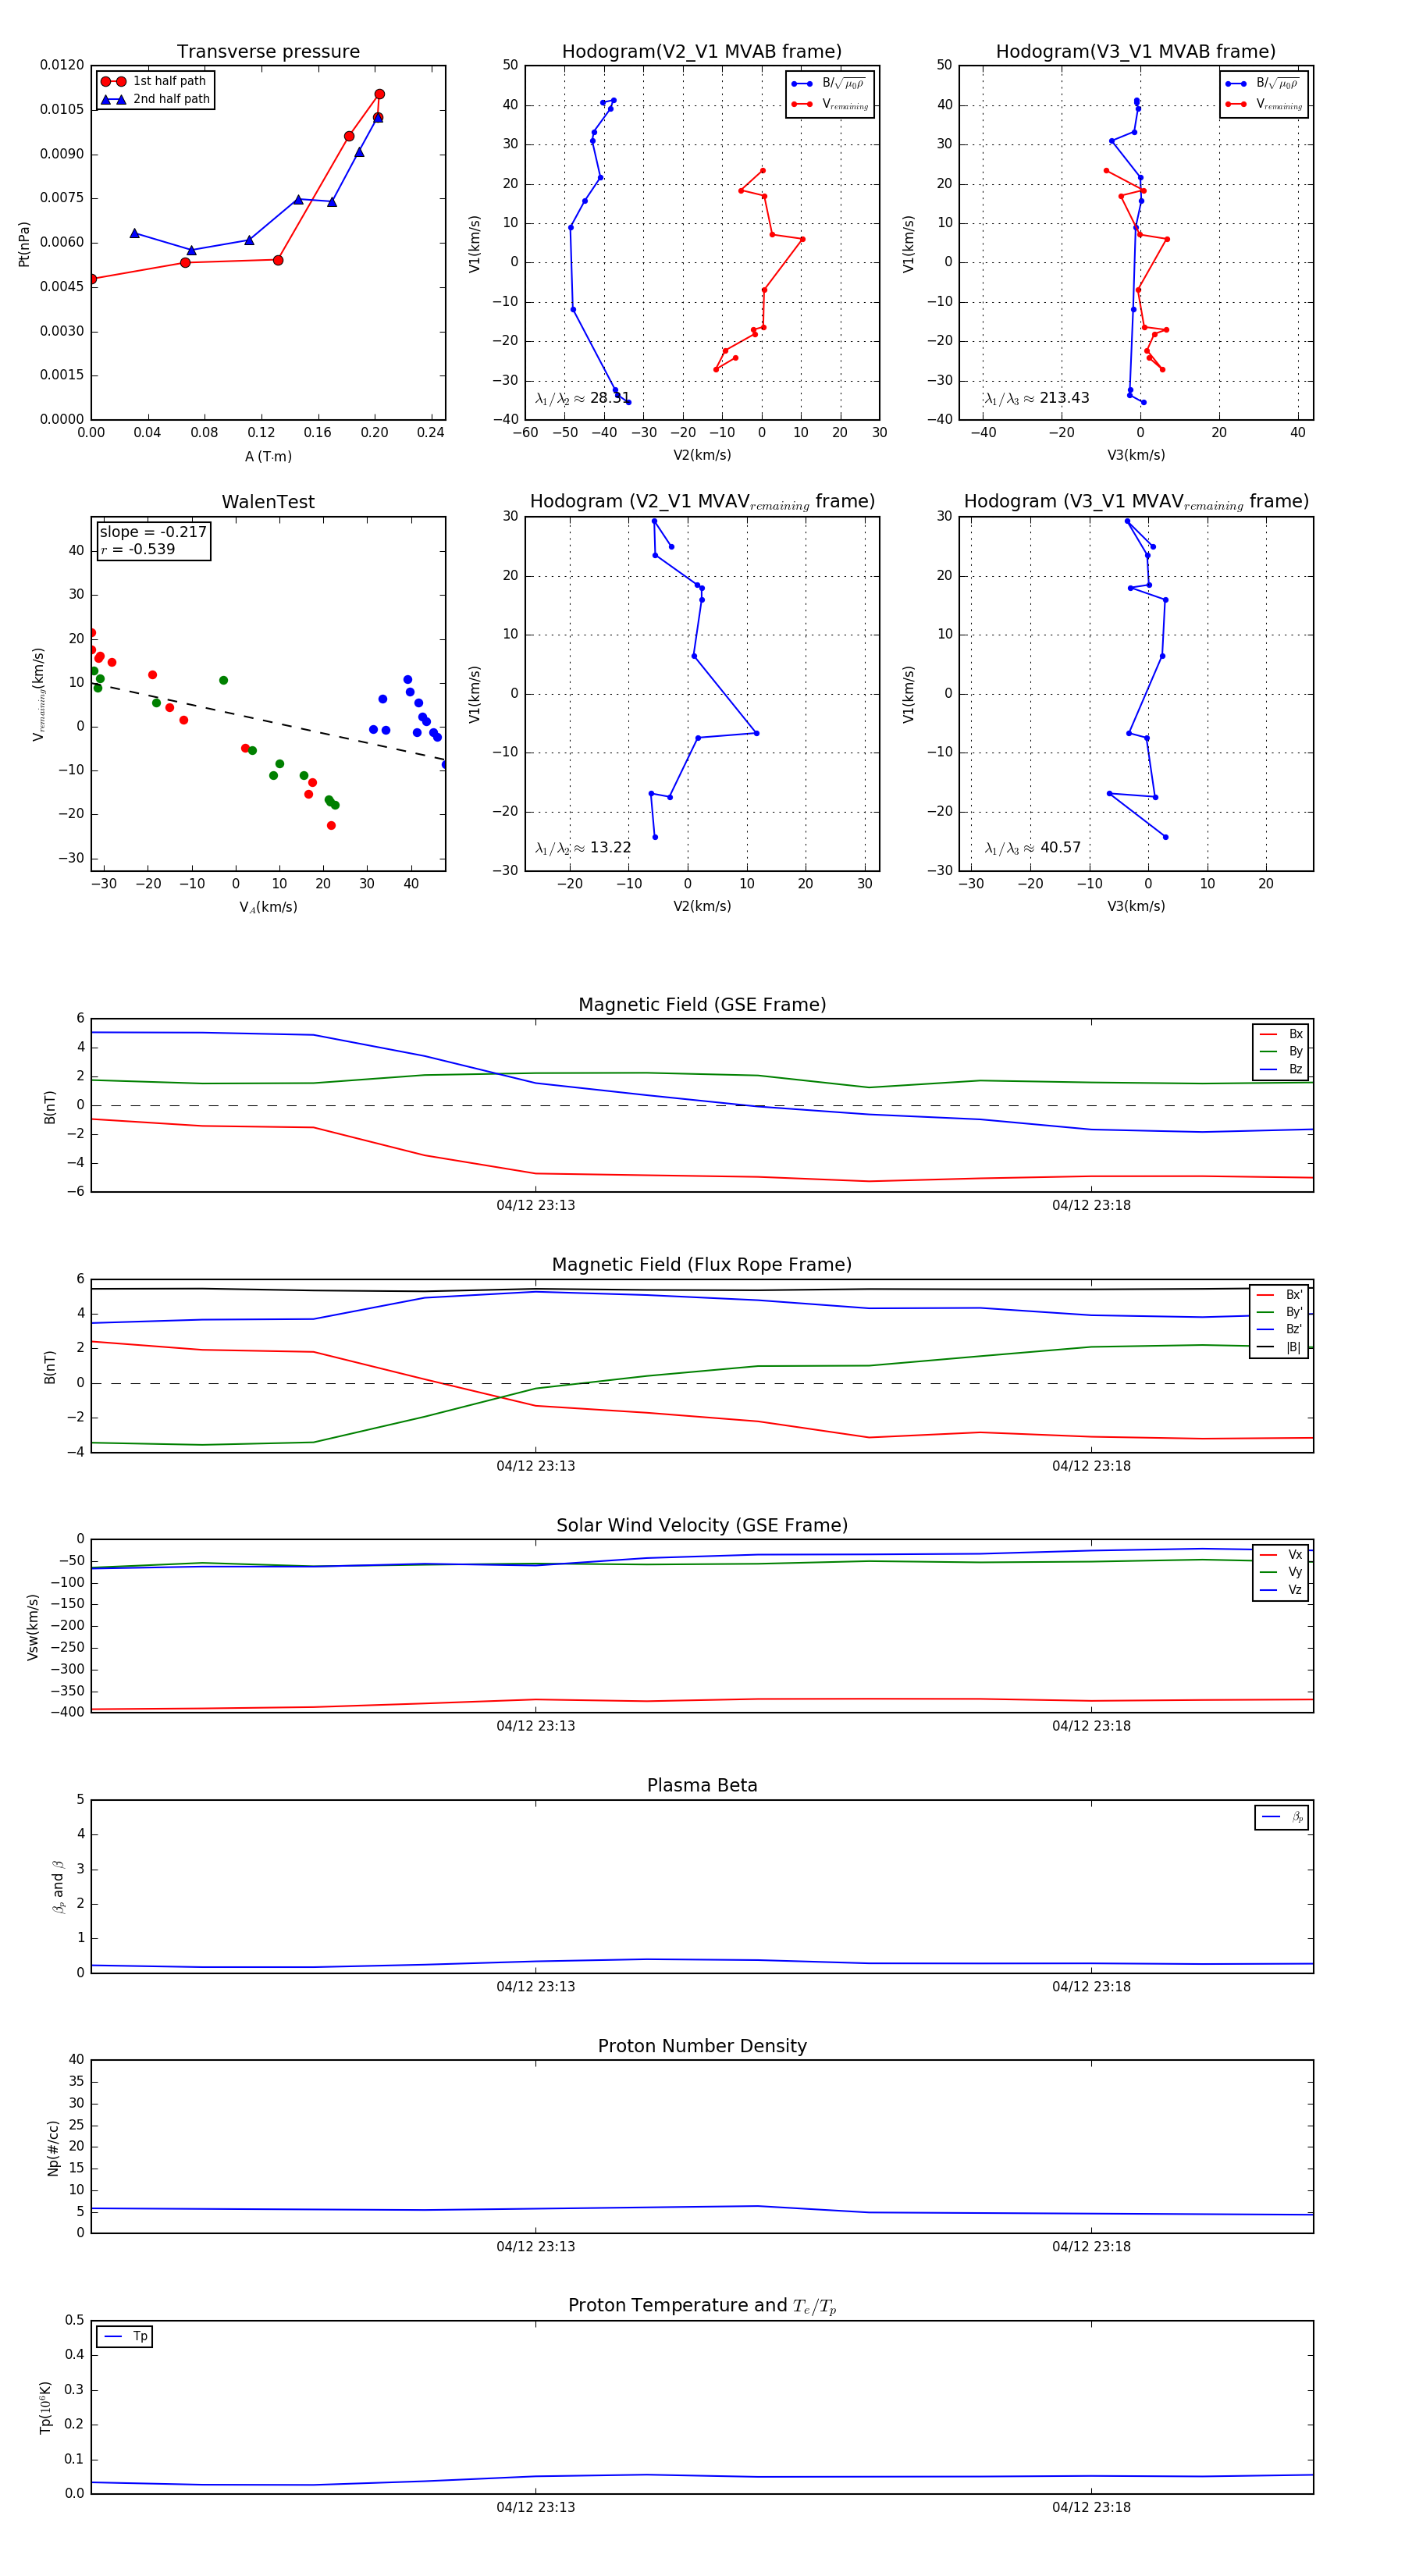Click 'V3(km/s)' label under V3_V1 MVAB hodogram

(x=1136, y=455)
